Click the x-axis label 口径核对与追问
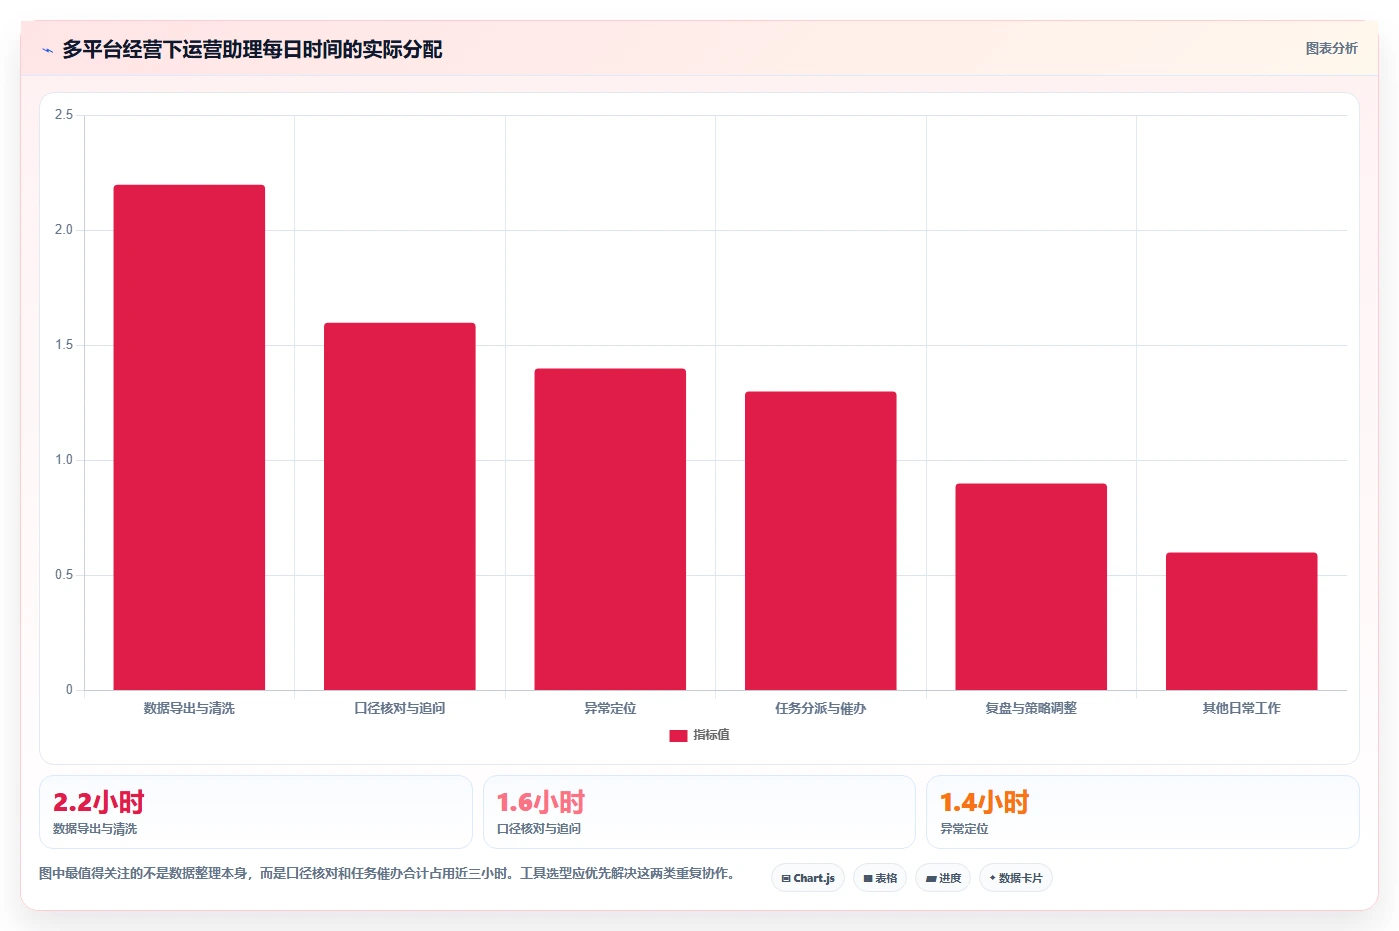This screenshot has height=931, width=1399. pos(400,708)
